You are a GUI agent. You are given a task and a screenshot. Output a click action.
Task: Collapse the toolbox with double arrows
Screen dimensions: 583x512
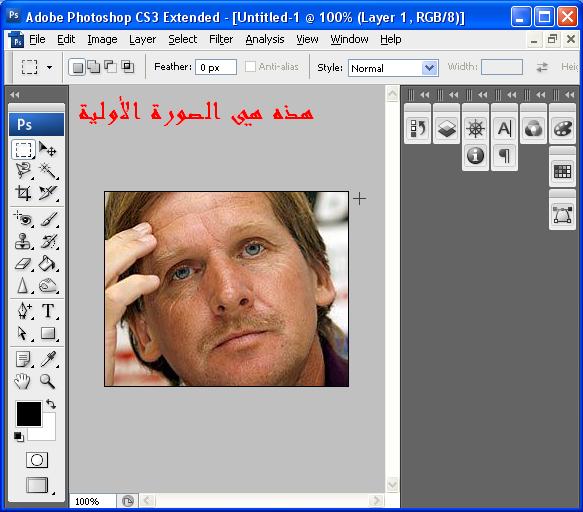[15, 95]
